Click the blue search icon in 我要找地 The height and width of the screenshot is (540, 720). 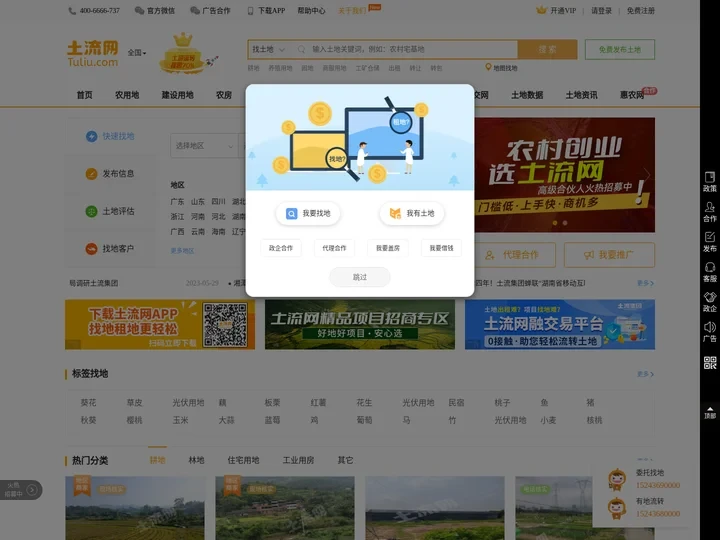coord(292,214)
